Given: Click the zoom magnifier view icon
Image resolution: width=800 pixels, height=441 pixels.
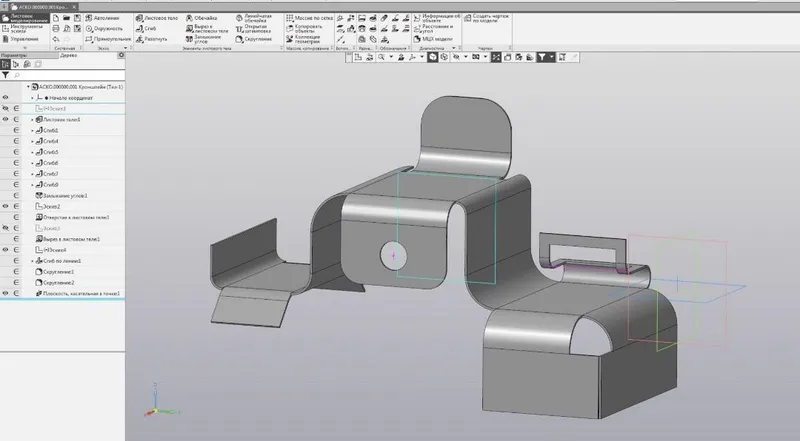Looking at the screenshot, I should point(381,57).
